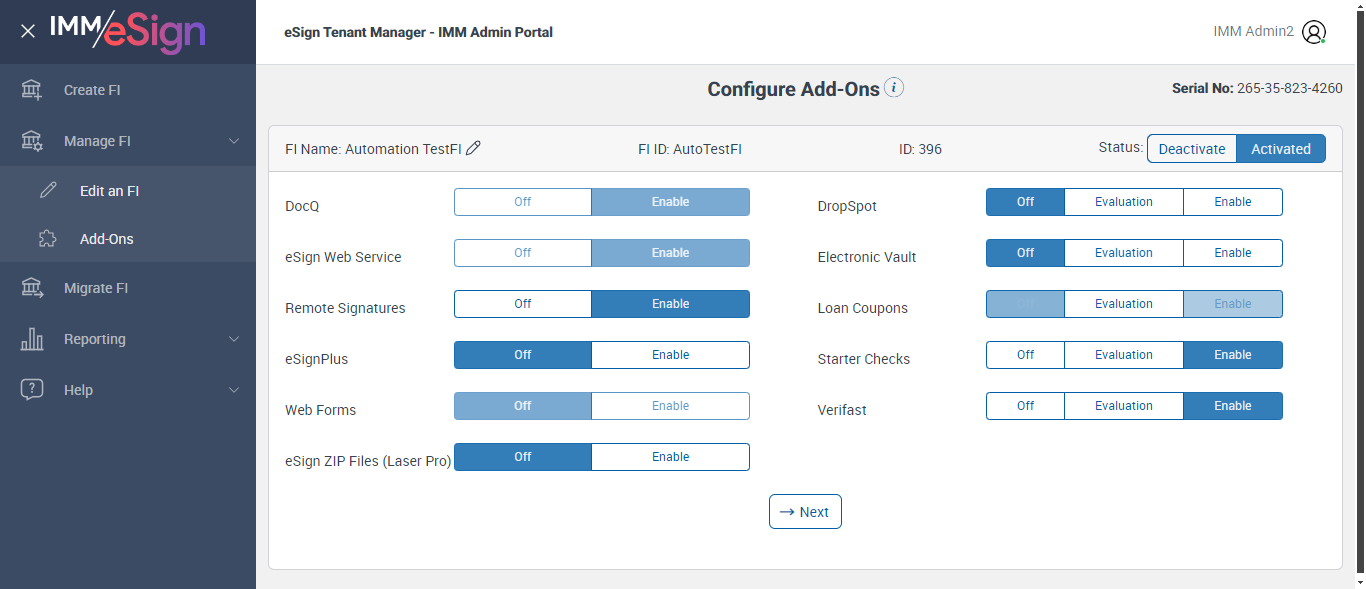
Task: Click the pencil icon beside FI Name
Action: [474, 148]
